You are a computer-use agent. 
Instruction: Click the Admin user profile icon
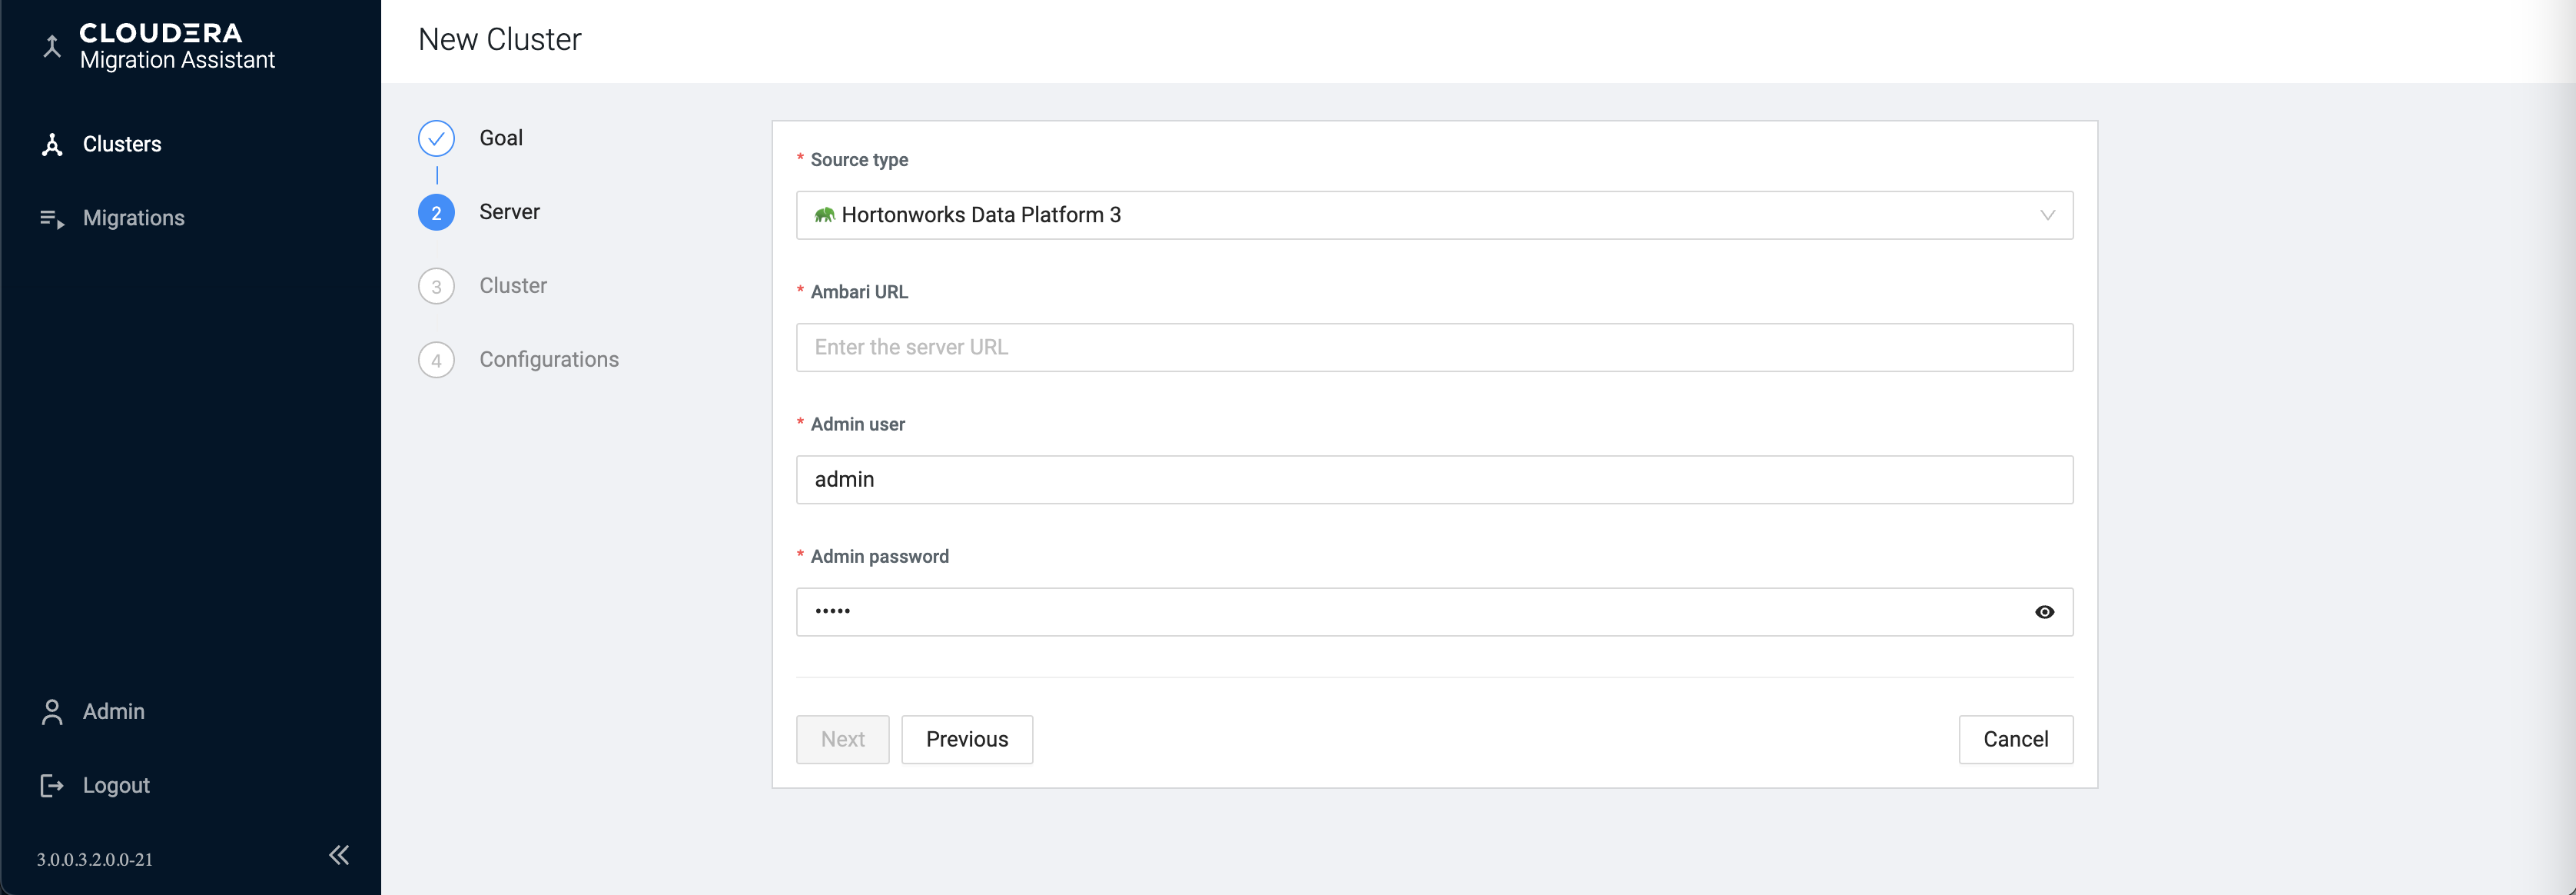52,712
